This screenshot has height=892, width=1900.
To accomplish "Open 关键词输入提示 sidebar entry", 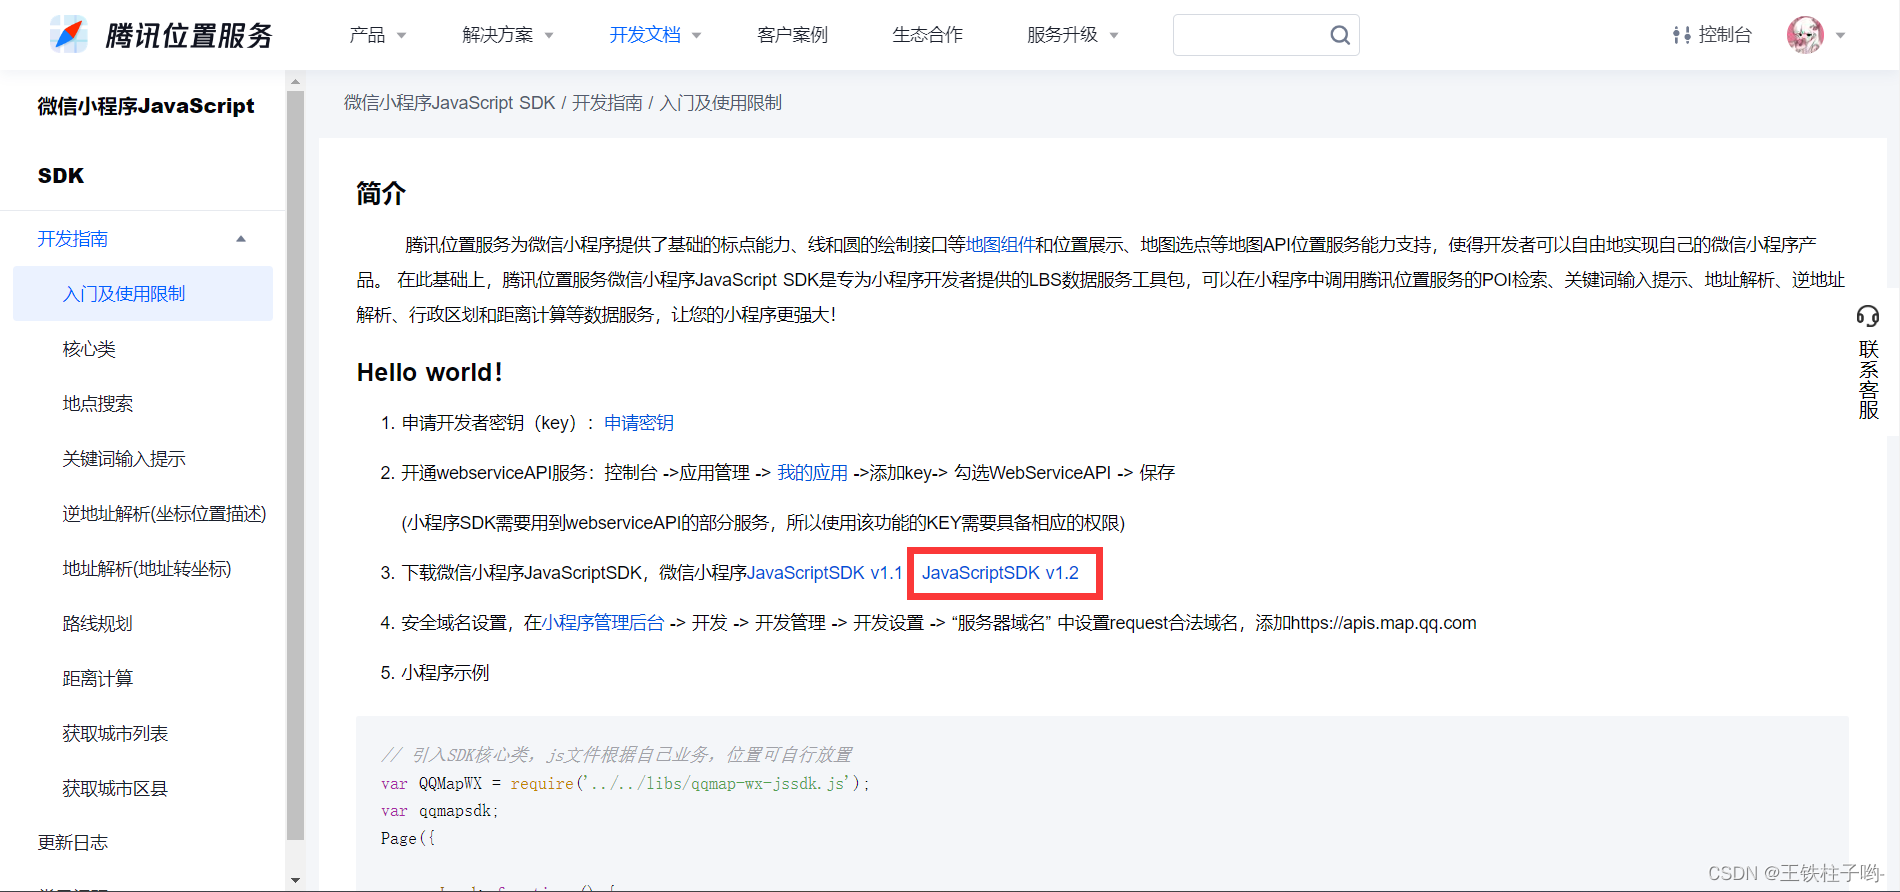I will (124, 459).
